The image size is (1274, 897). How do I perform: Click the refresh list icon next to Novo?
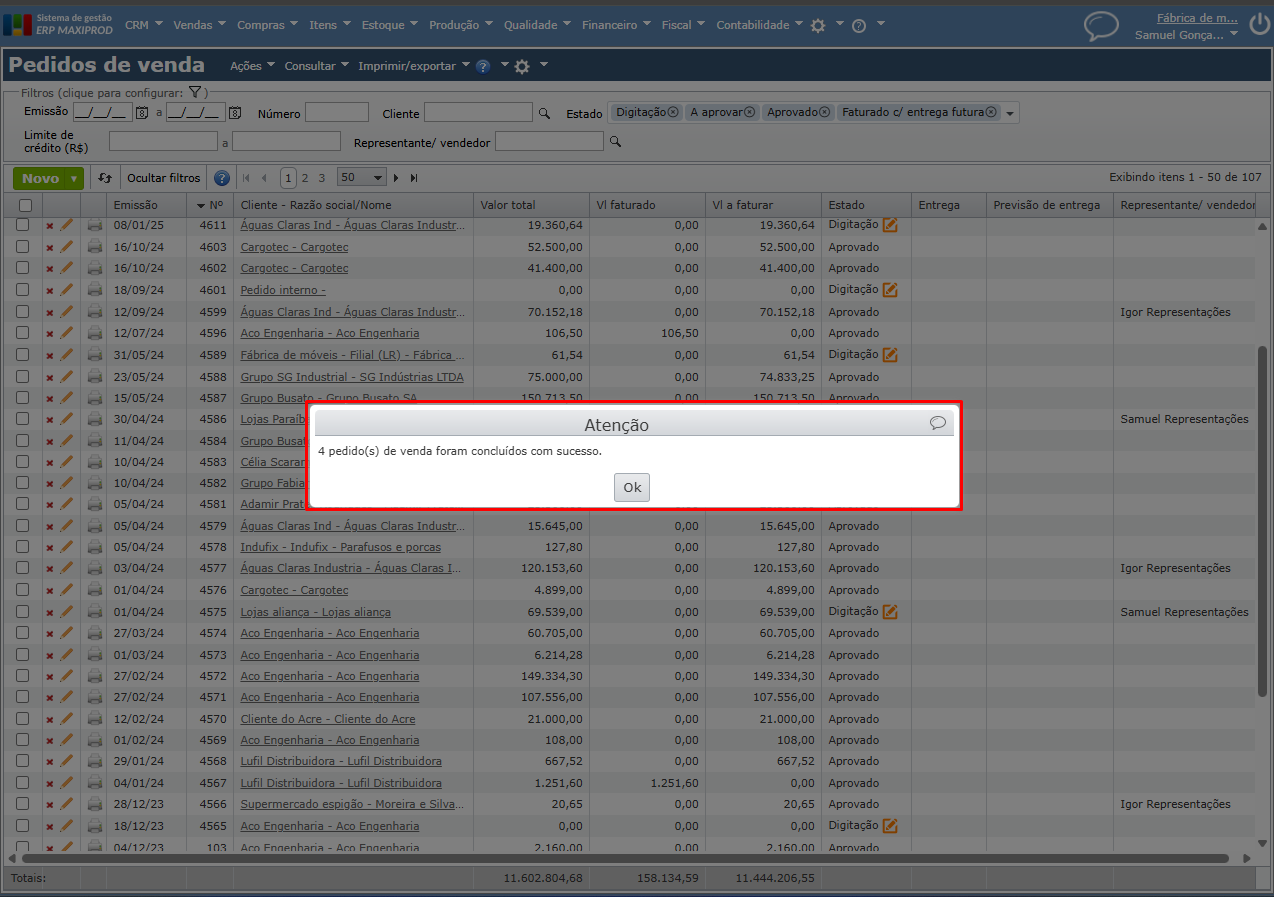coord(105,178)
